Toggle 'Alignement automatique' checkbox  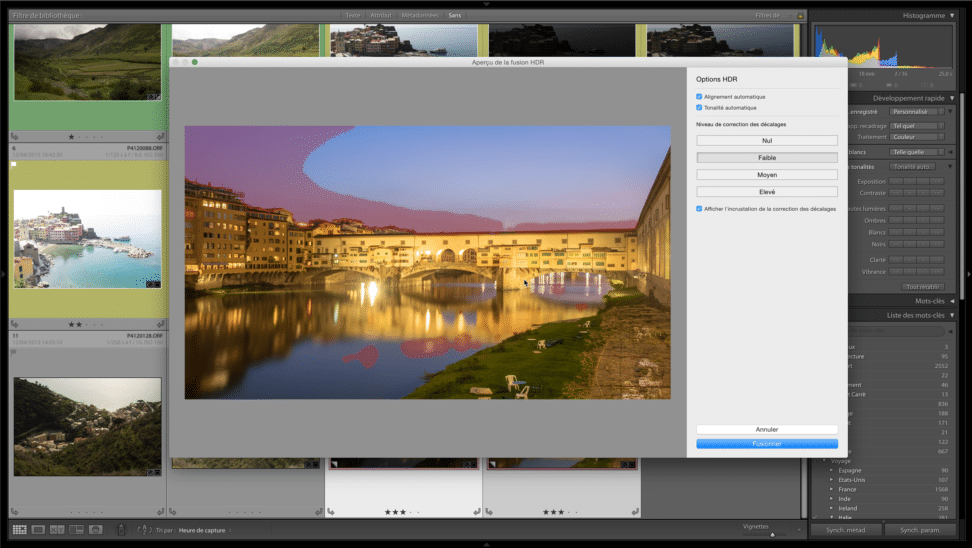point(699,97)
